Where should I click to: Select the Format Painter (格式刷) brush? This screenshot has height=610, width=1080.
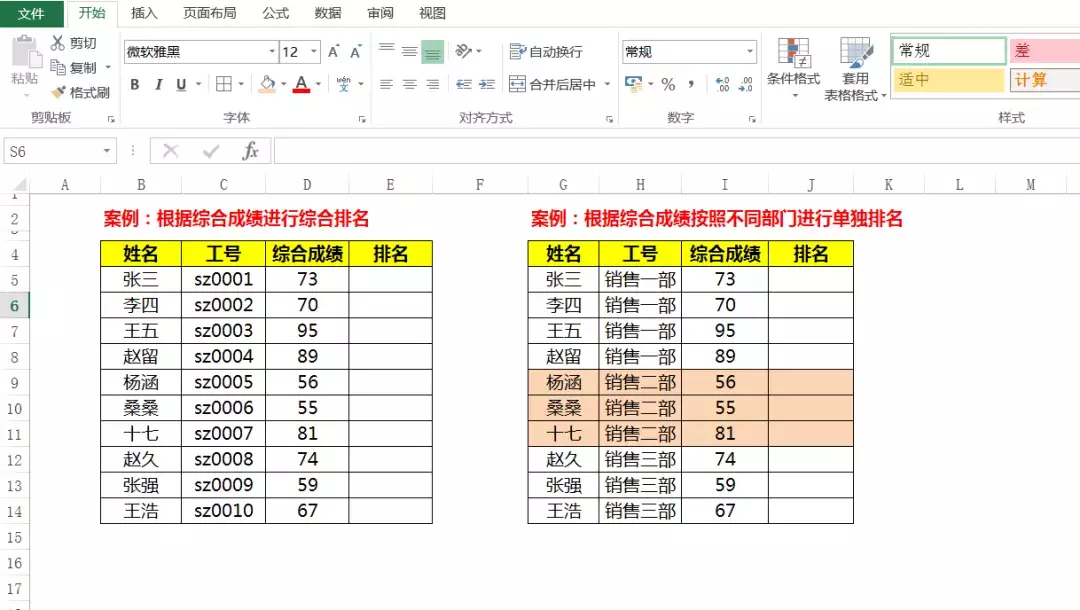click(x=59, y=92)
